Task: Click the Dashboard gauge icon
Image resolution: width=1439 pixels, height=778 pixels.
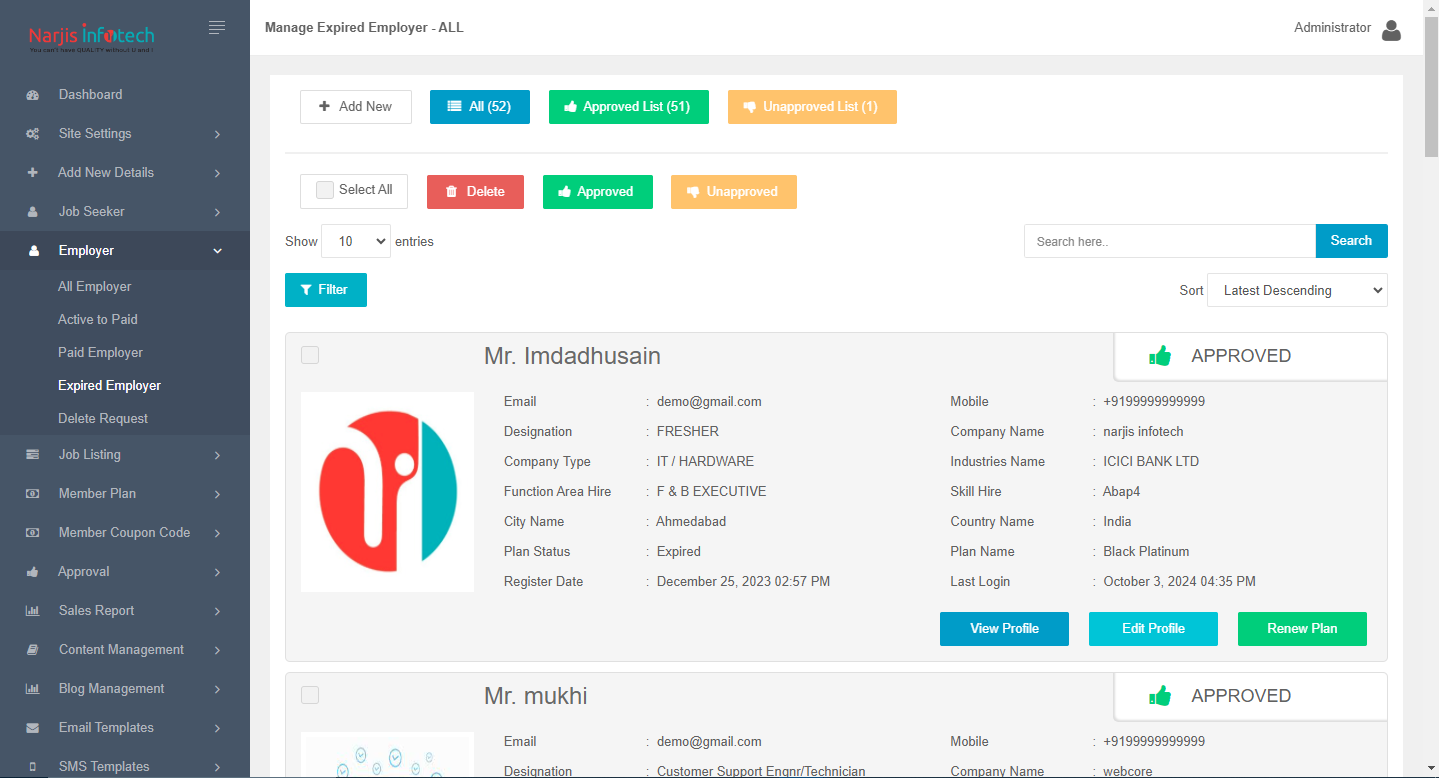Action: (x=33, y=95)
